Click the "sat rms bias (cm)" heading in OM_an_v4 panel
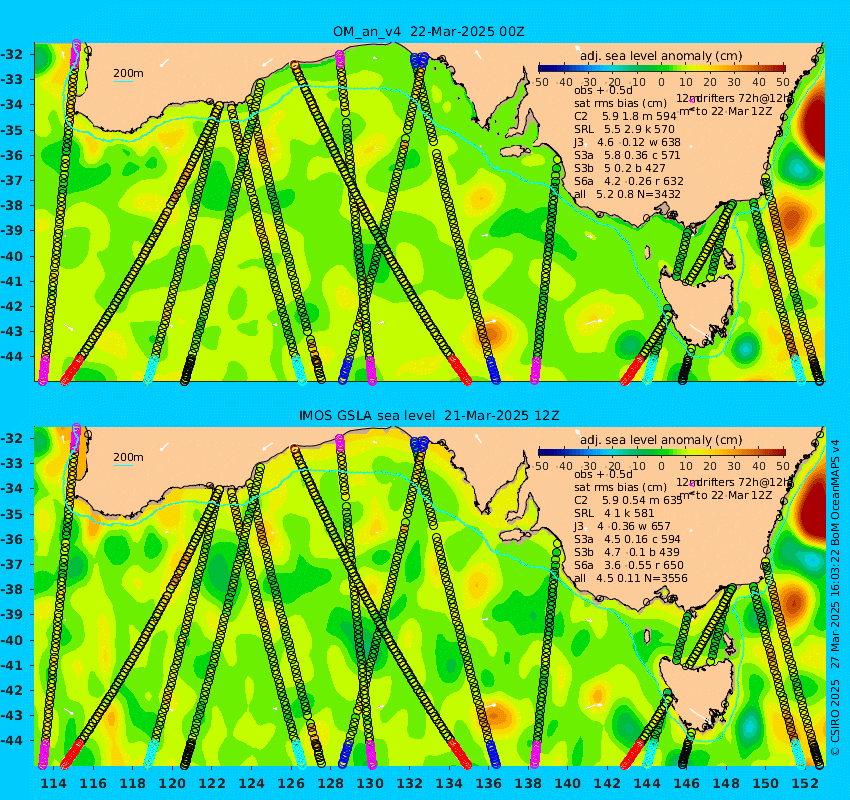 [x=620, y=103]
